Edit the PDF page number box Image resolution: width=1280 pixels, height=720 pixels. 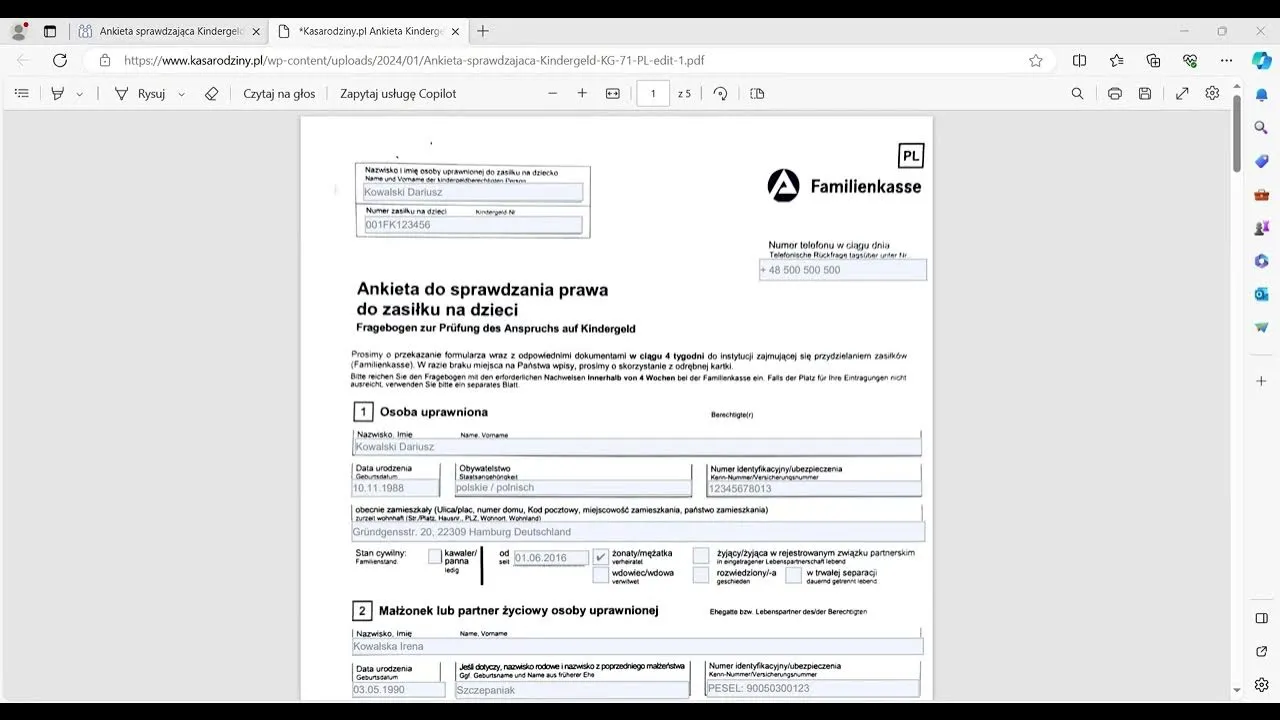tap(653, 93)
